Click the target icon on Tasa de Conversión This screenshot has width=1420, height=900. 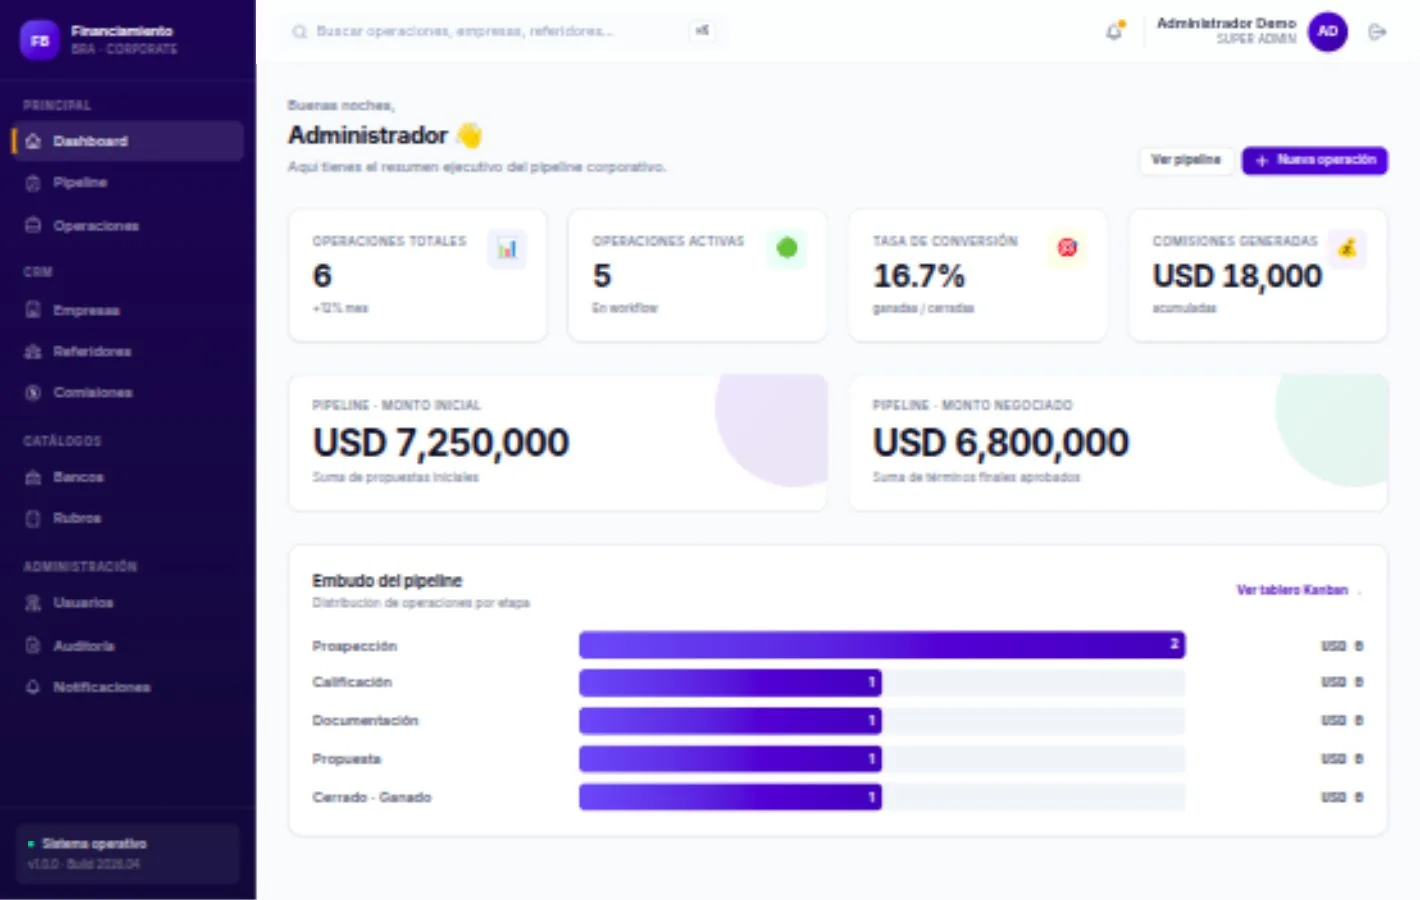coord(1067,248)
